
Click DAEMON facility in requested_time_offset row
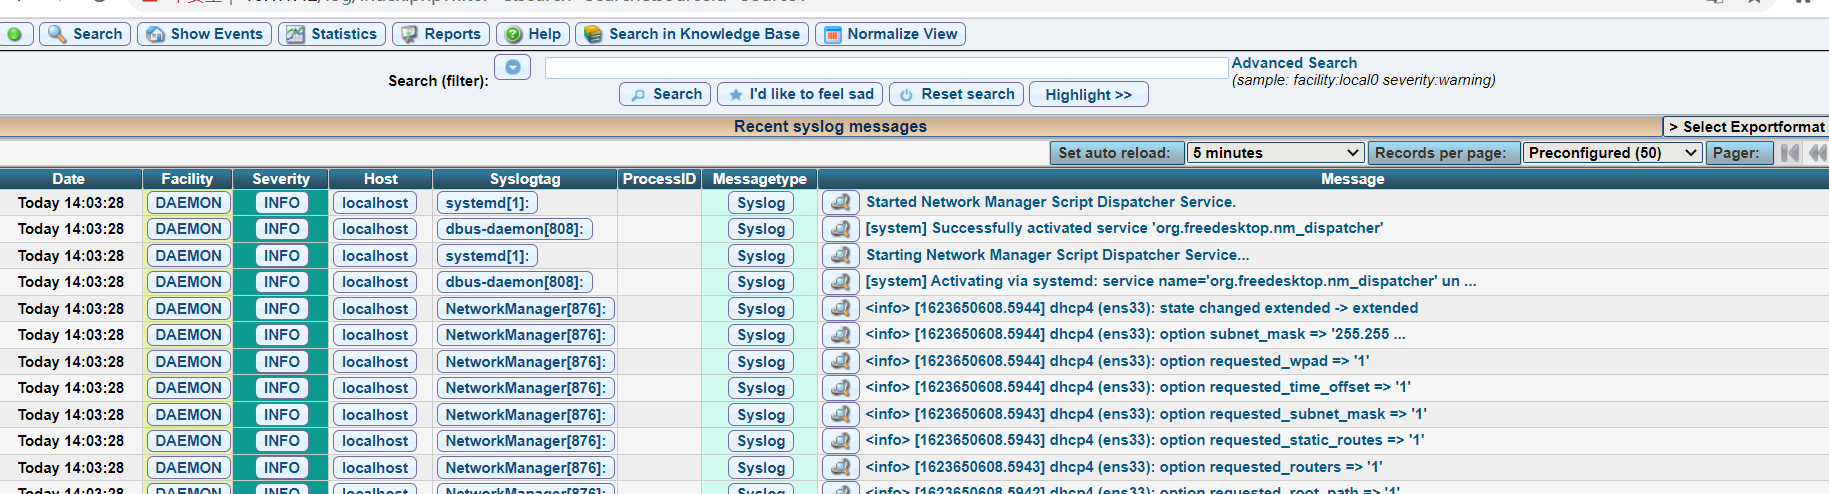tap(189, 388)
